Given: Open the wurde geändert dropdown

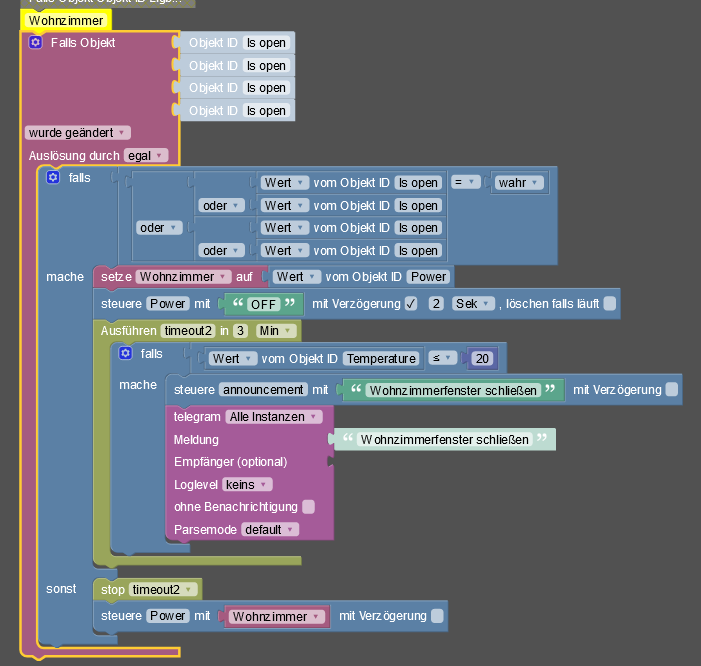Looking at the screenshot, I should (x=78, y=133).
